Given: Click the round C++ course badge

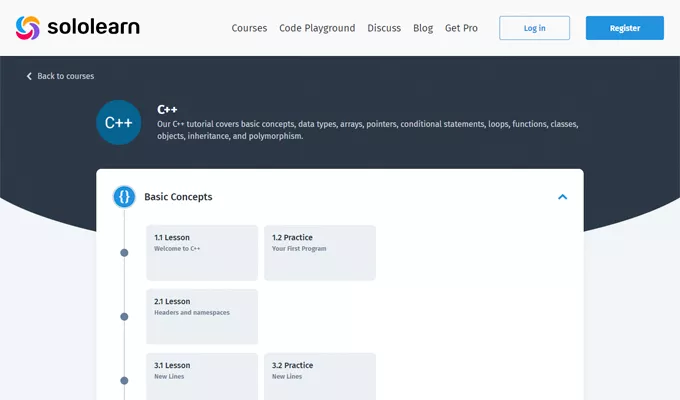Looking at the screenshot, I should 118,122.
